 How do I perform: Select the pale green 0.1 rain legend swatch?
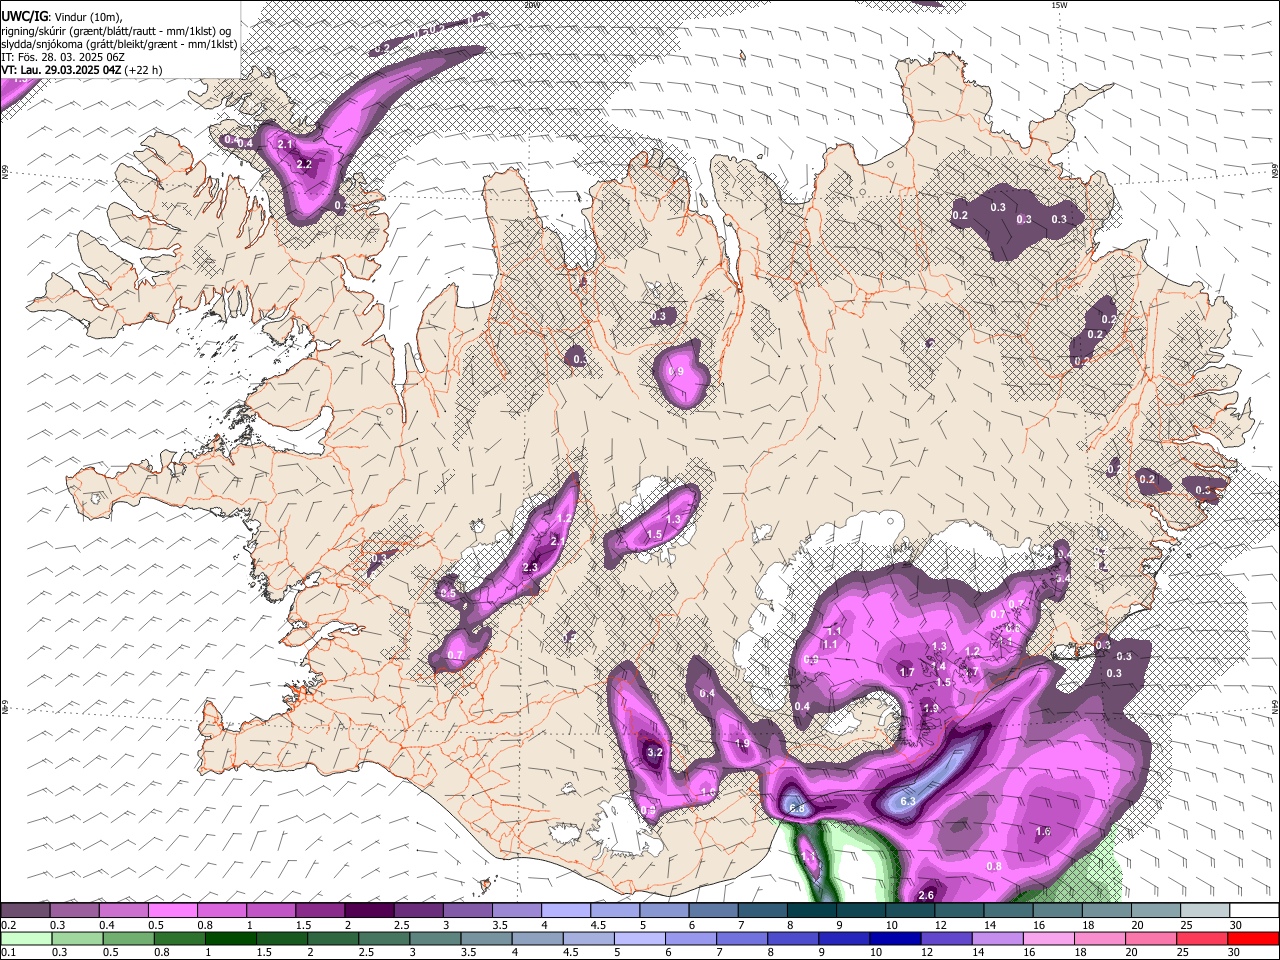pos(26,939)
